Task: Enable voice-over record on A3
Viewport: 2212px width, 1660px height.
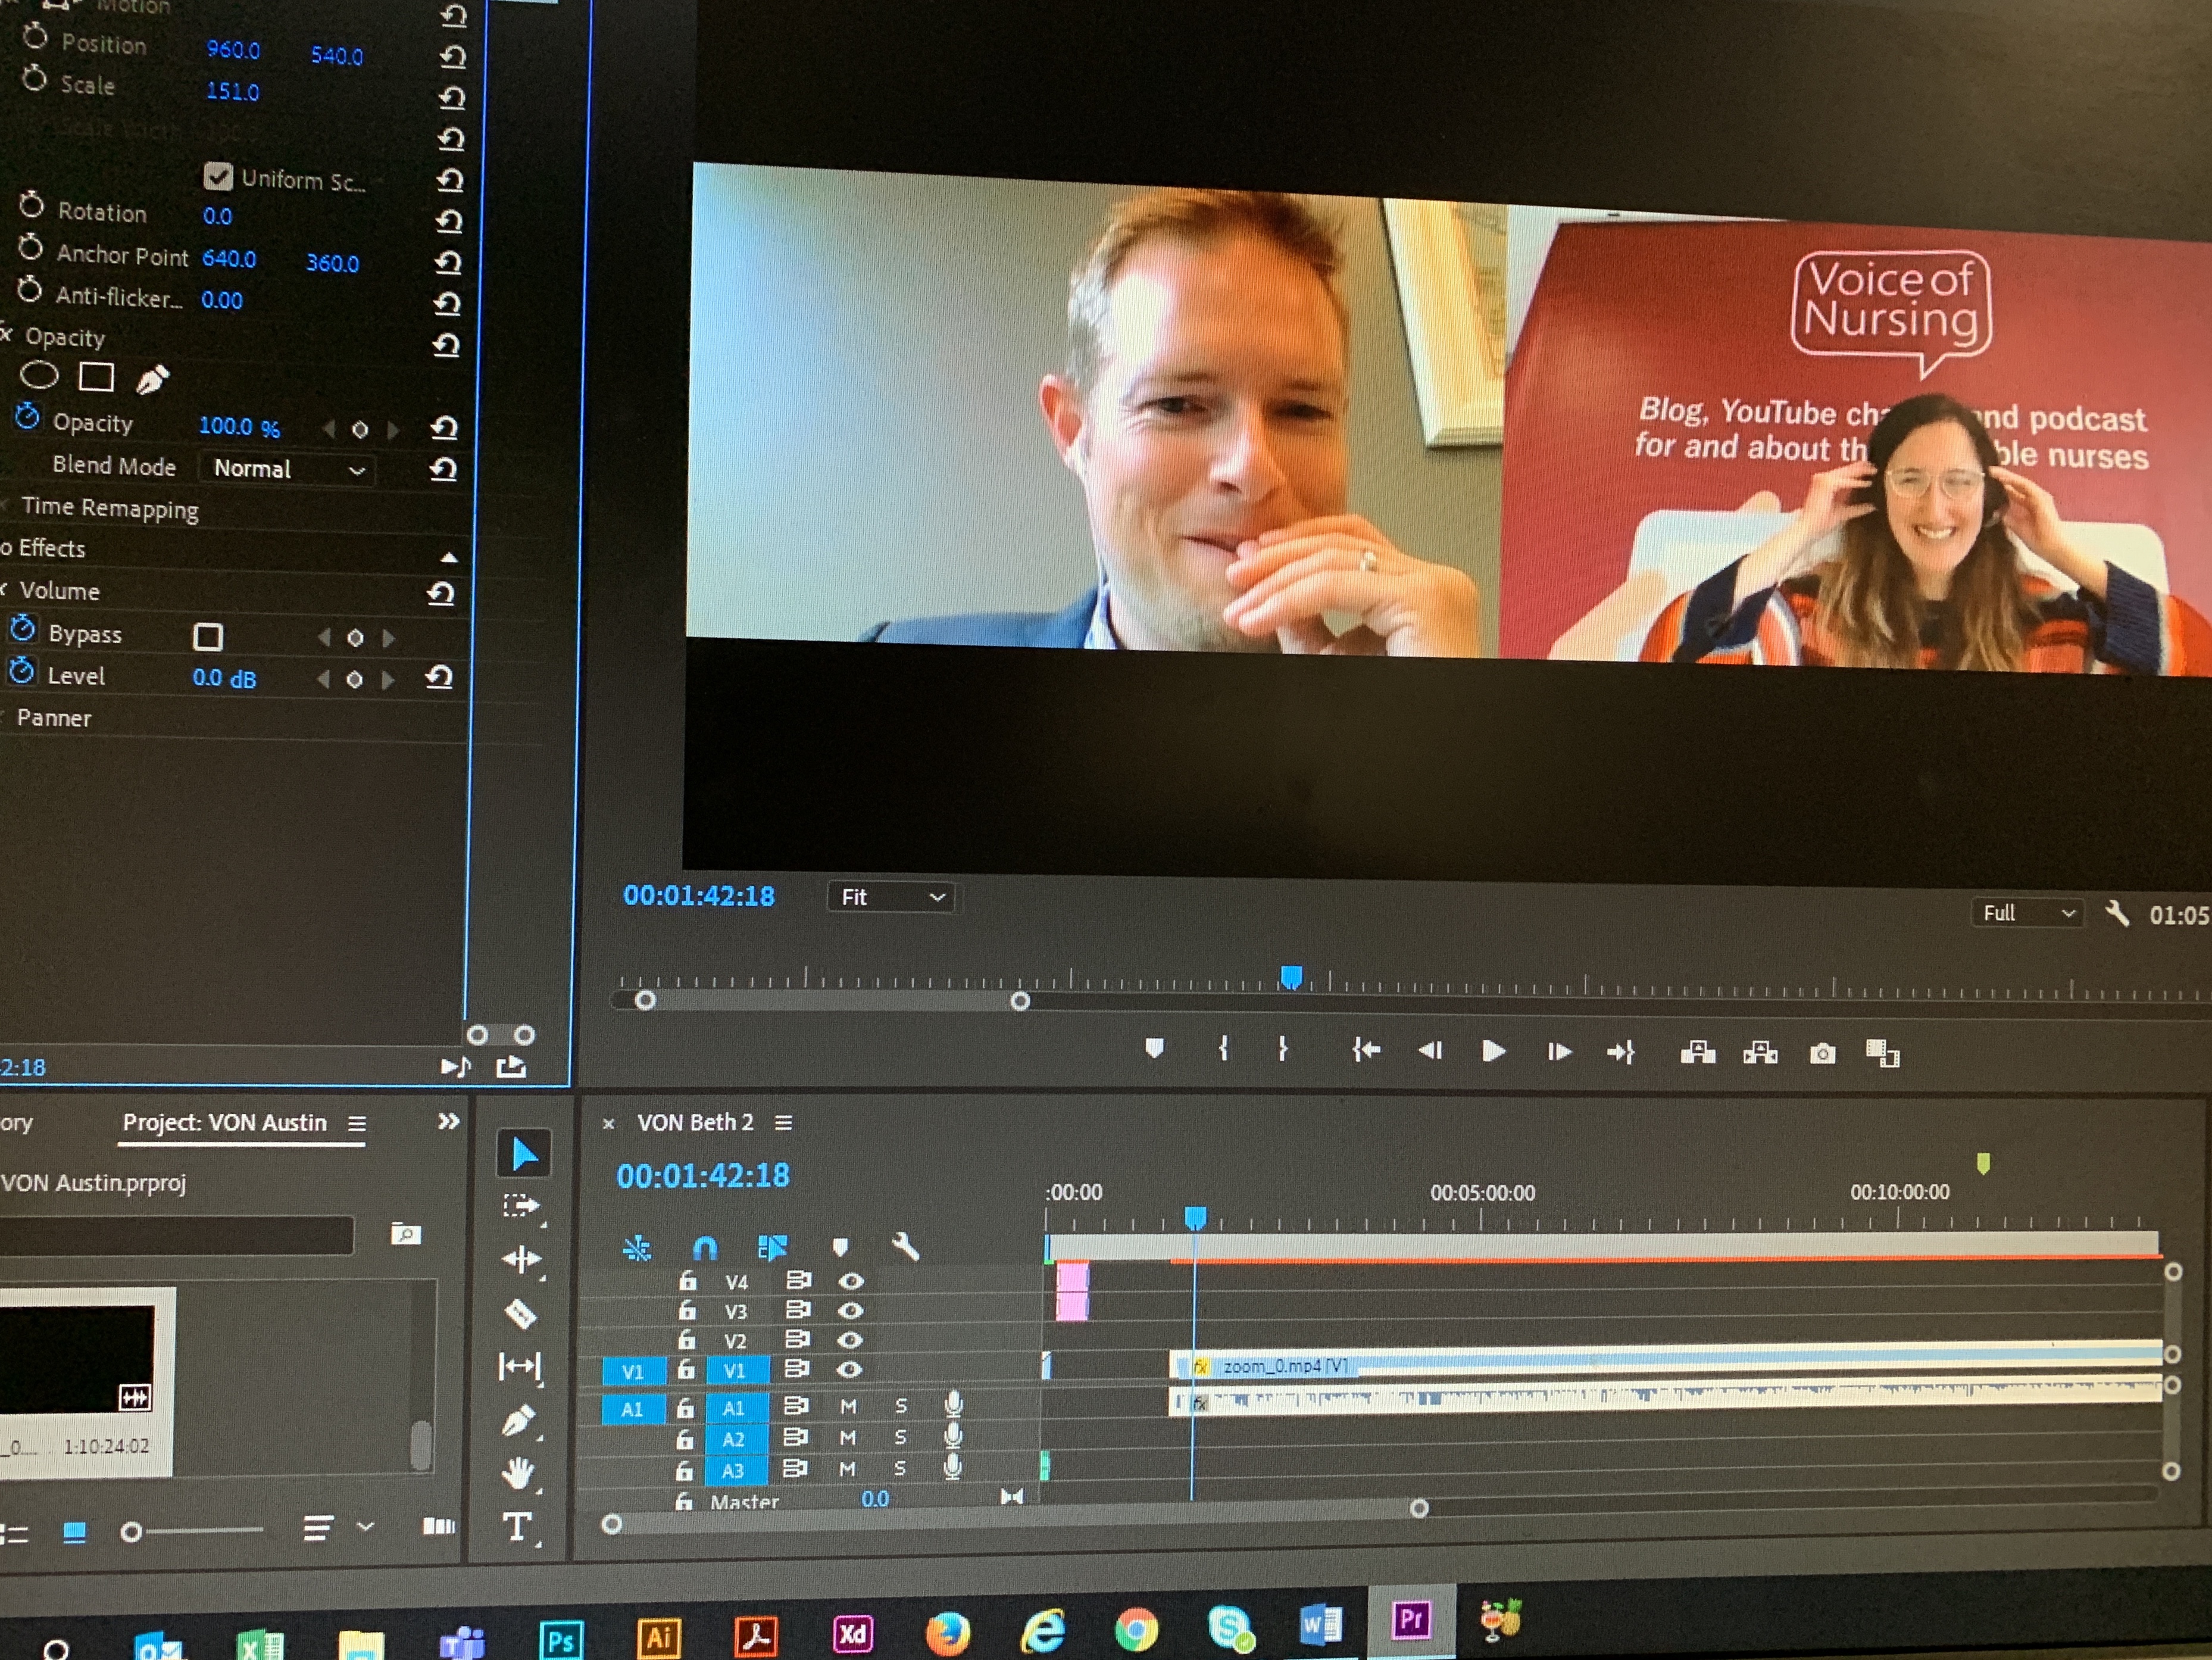Action: coord(953,1467)
